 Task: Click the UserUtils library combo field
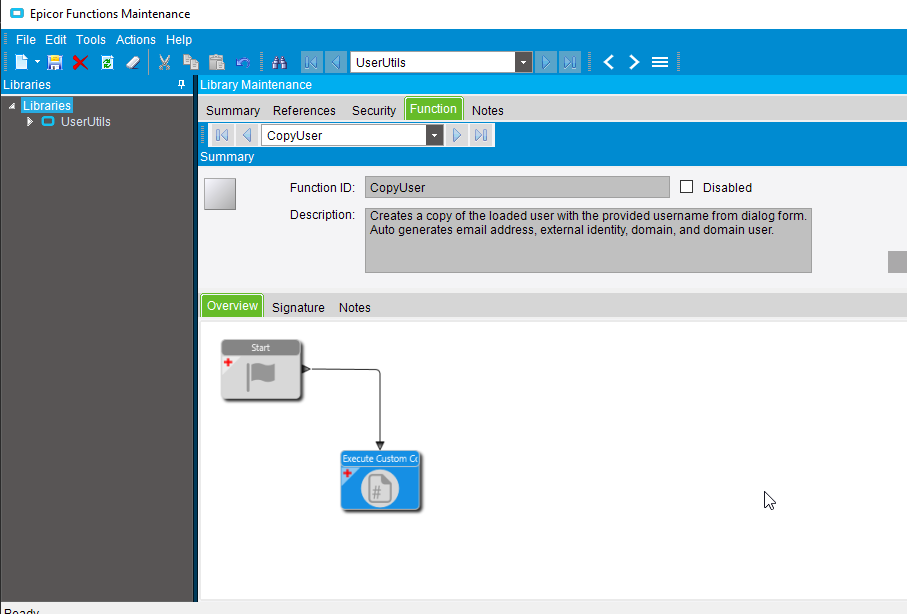433,62
